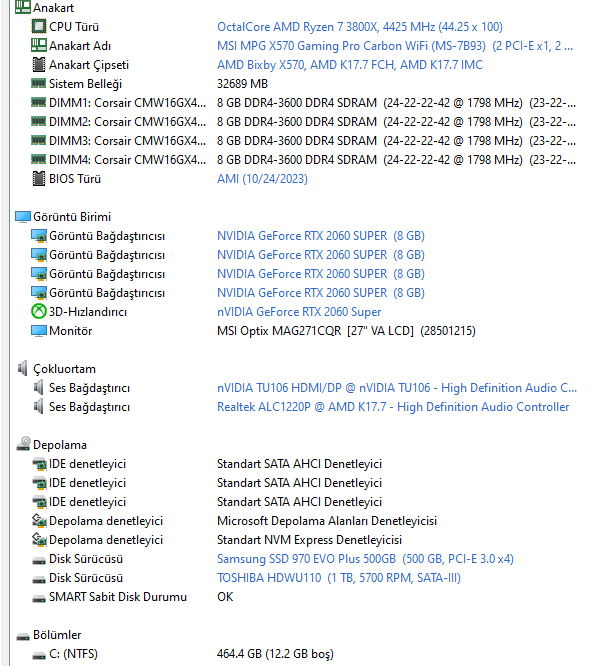Select the 464.4 GB (12.2 GB boş) value
Screen dimensions: 614x666
coord(275,654)
